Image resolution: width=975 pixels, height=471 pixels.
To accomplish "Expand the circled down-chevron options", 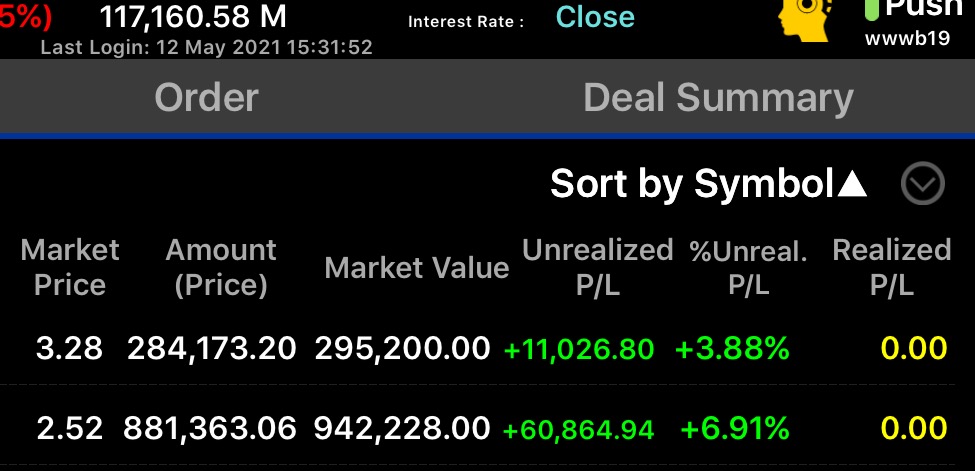I will tap(922, 185).
